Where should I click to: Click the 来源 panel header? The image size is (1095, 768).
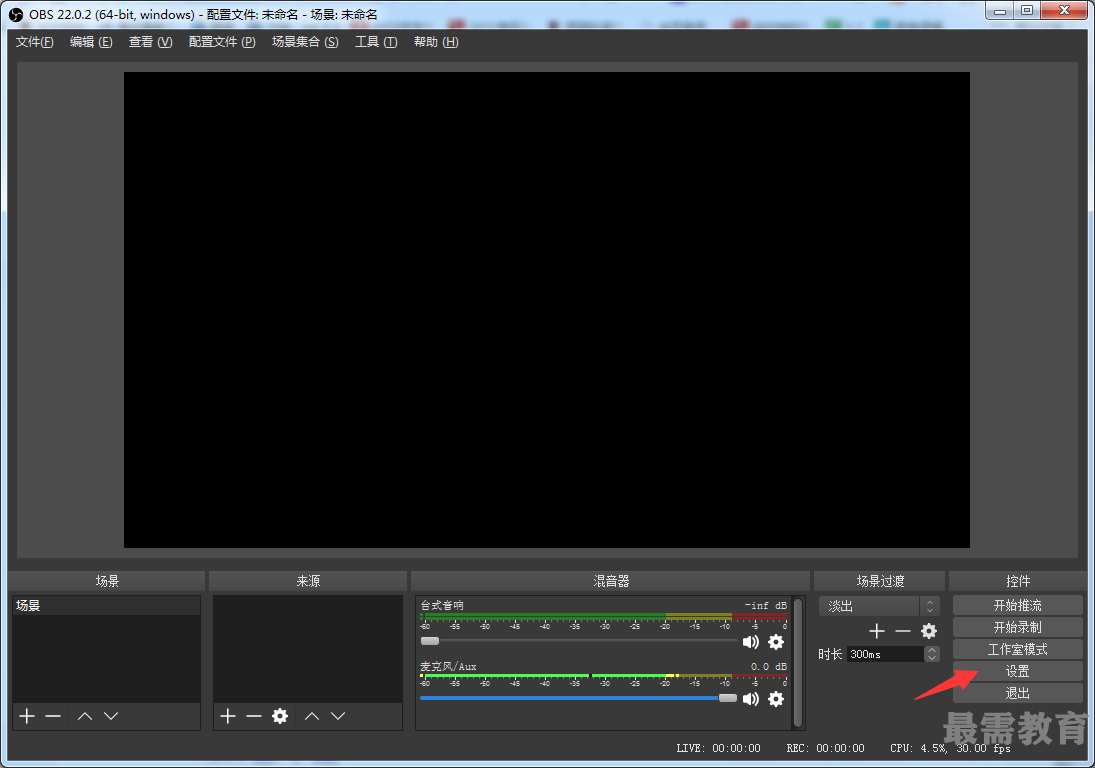pos(308,581)
